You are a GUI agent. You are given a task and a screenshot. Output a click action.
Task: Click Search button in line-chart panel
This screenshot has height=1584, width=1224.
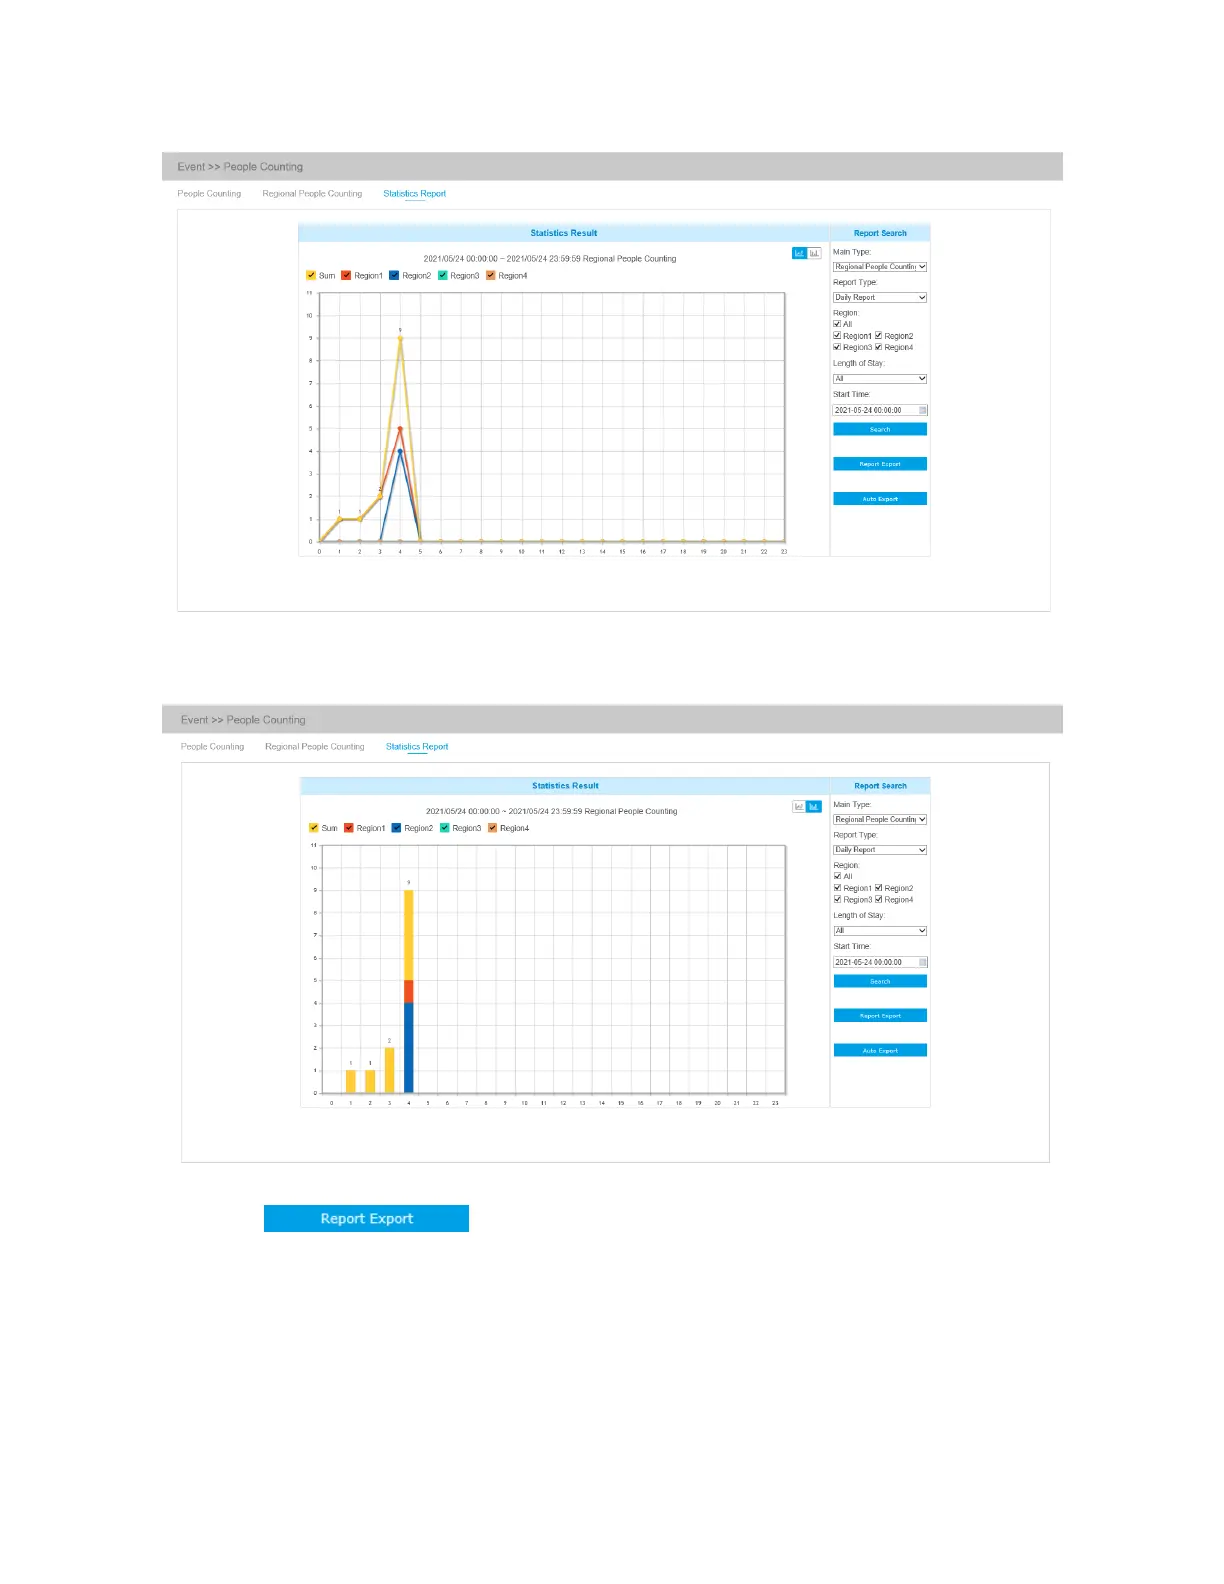[880, 429]
